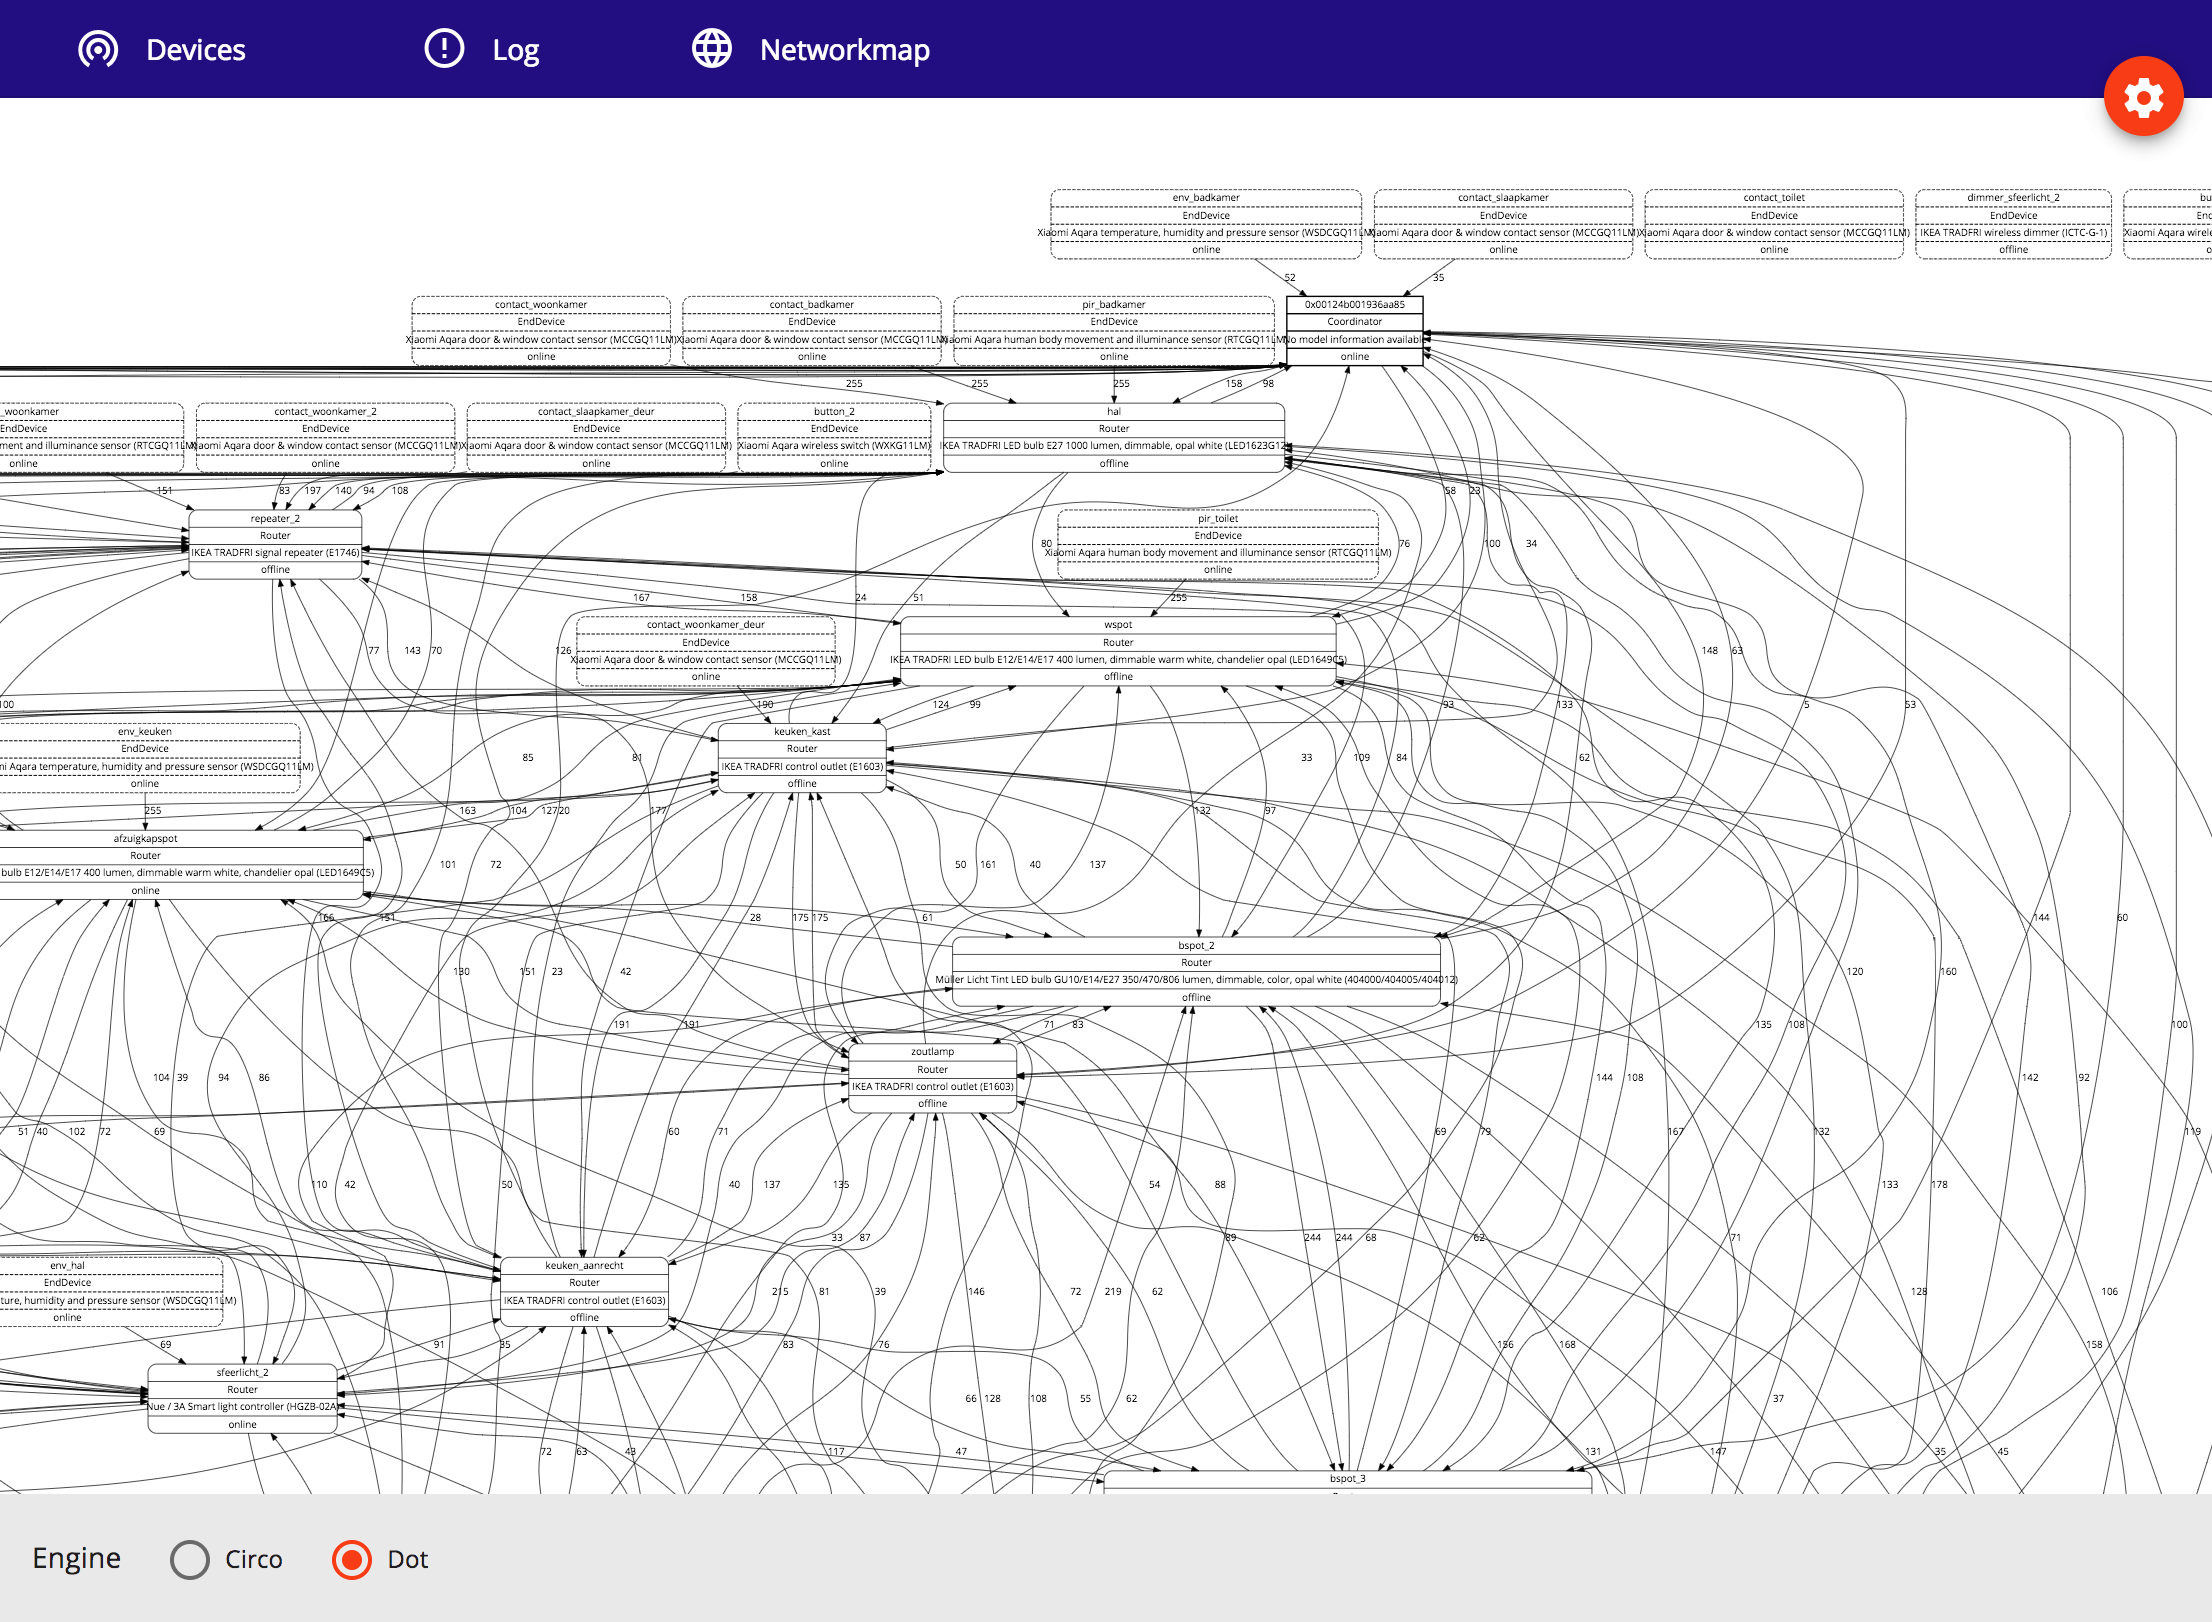Image resolution: width=2212 pixels, height=1622 pixels.
Task: Select the Circo engine radio button
Action: (190, 1559)
